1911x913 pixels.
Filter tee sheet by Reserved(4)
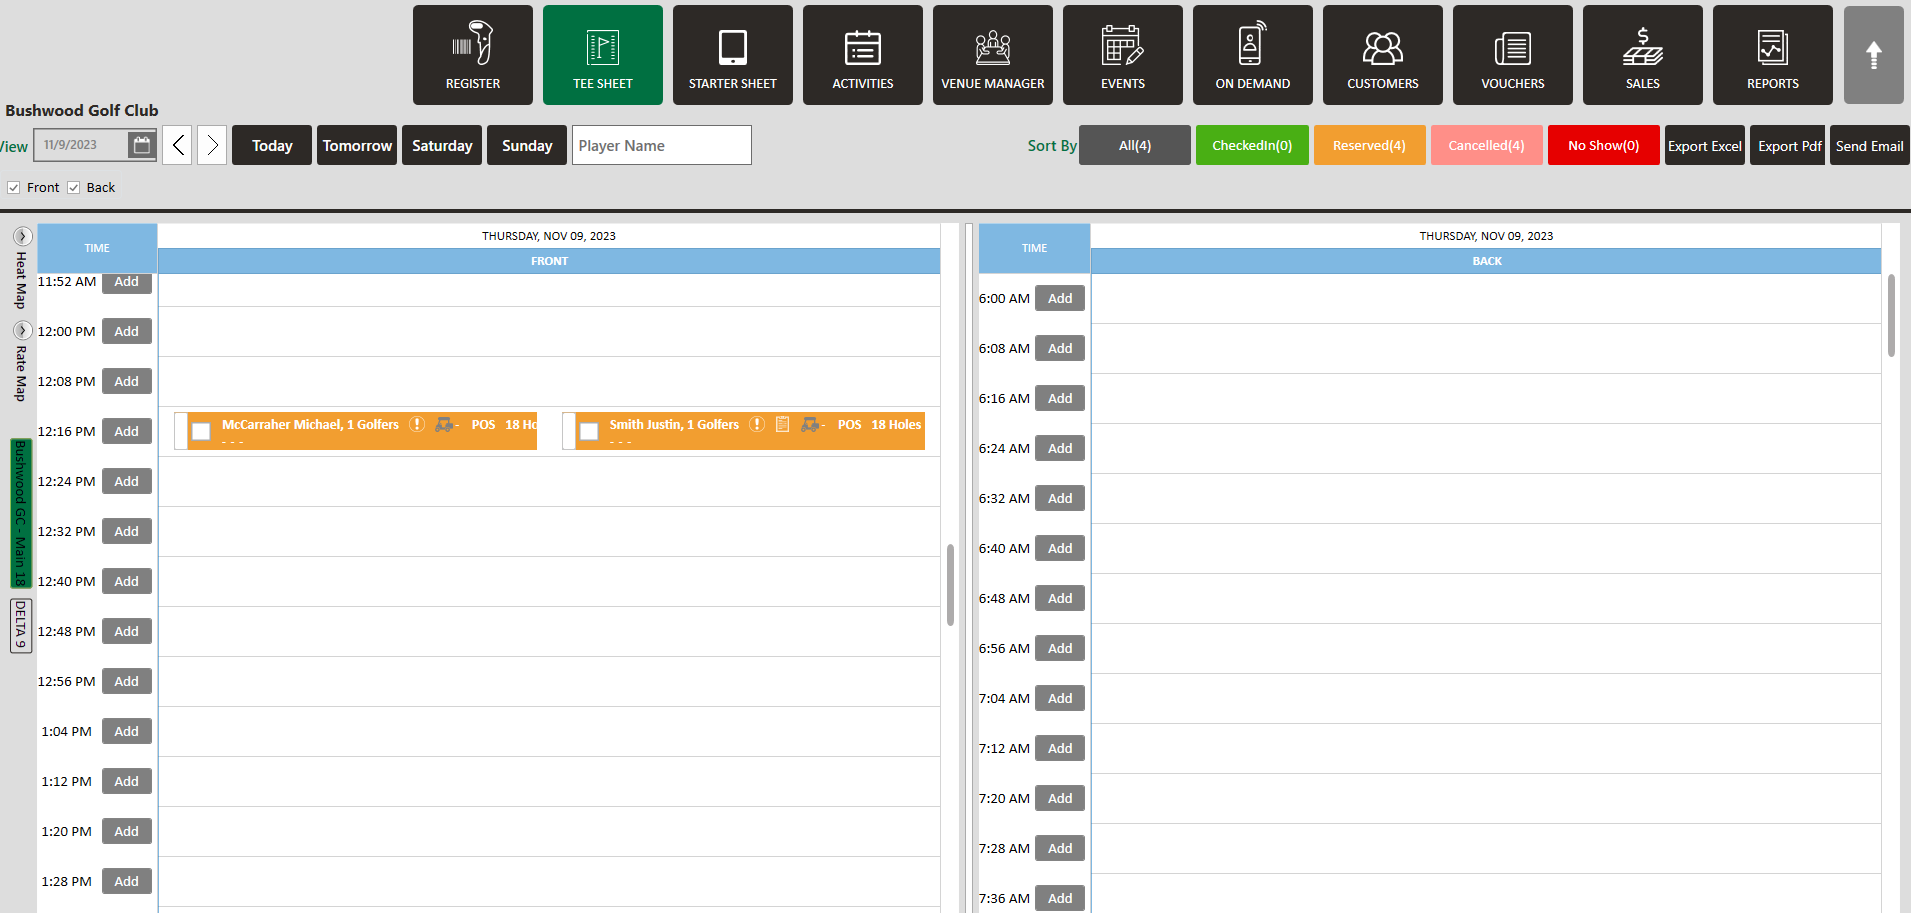coord(1369,145)
